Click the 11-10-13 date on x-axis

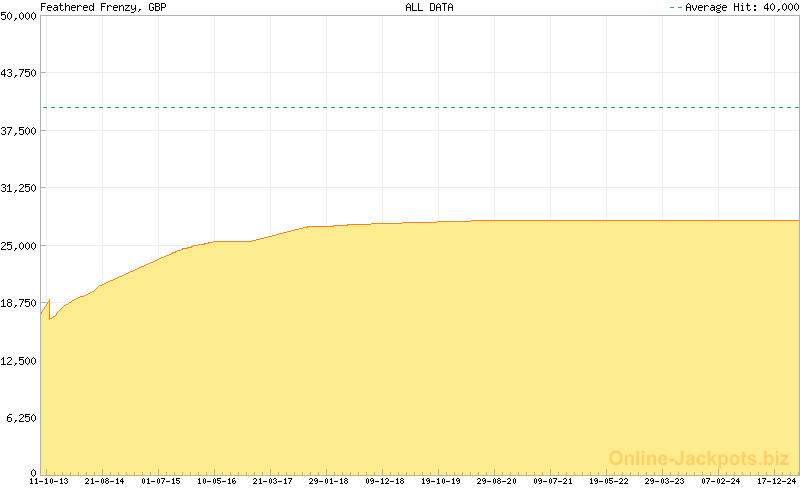tap(48, 481)
